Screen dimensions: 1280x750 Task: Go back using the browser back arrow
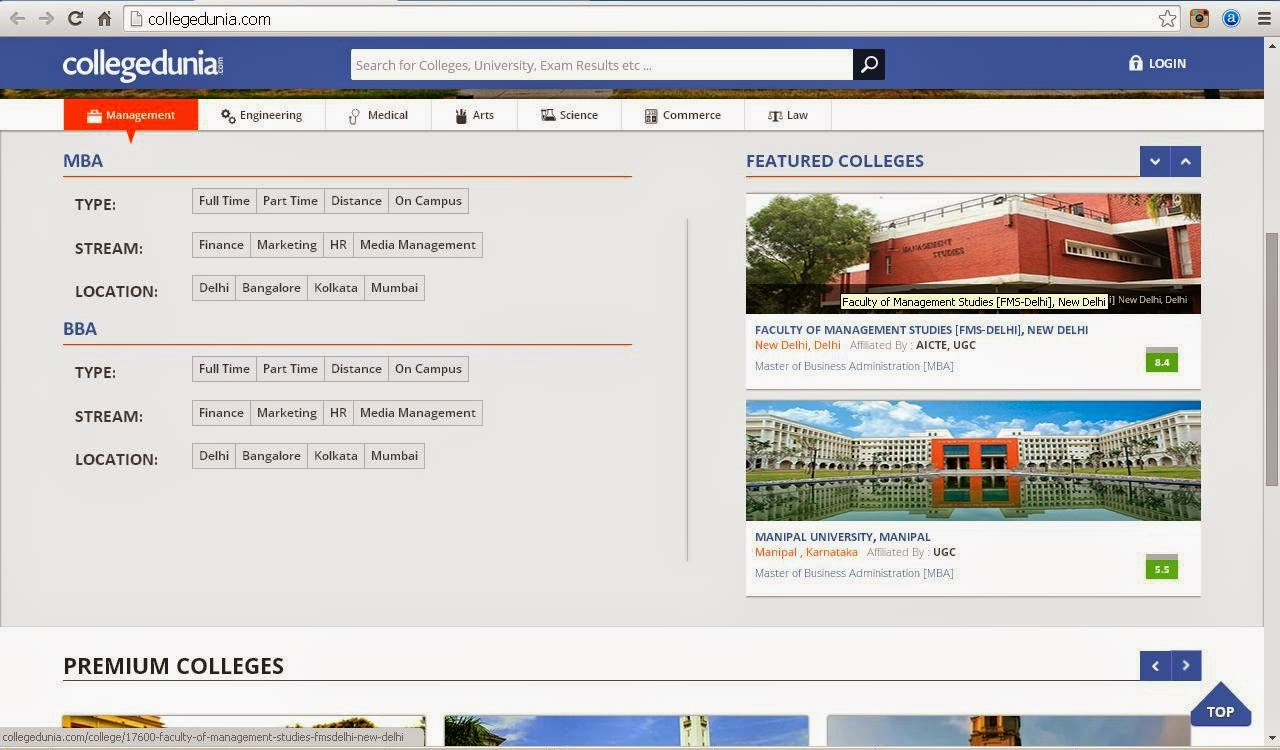tap(18, 18)
